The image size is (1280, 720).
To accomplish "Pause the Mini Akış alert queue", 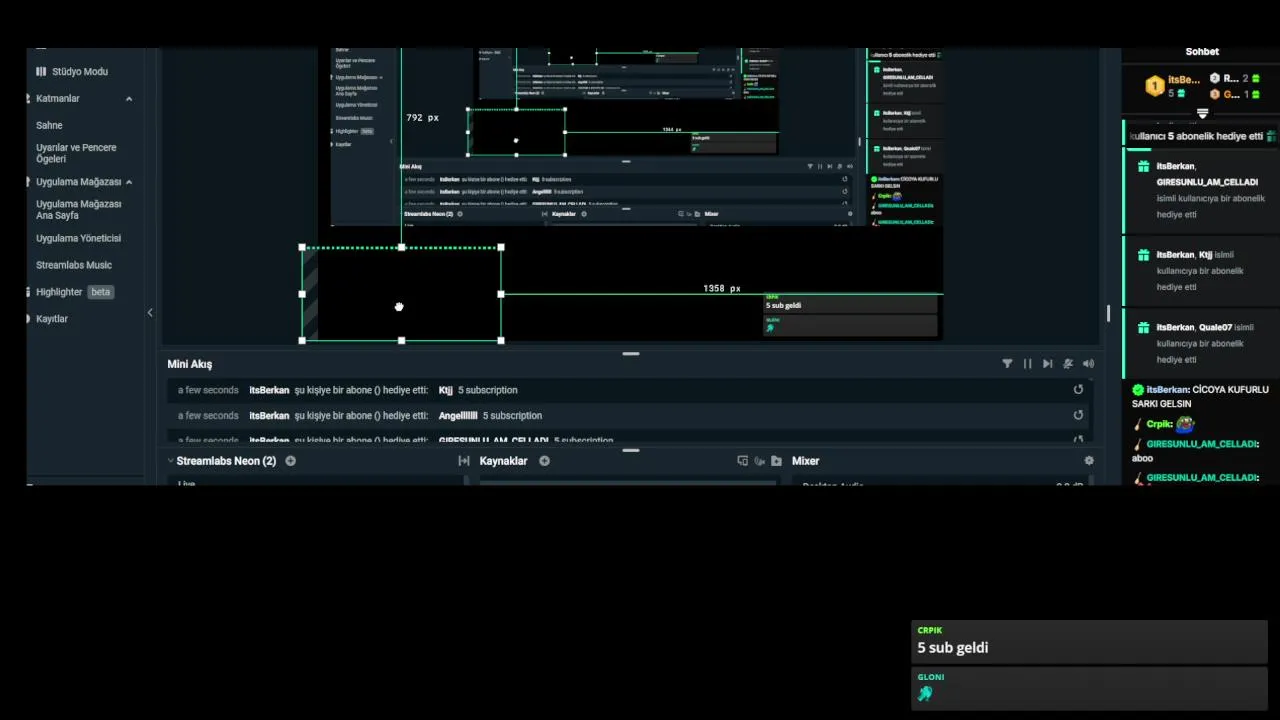I will point(1027,364).
